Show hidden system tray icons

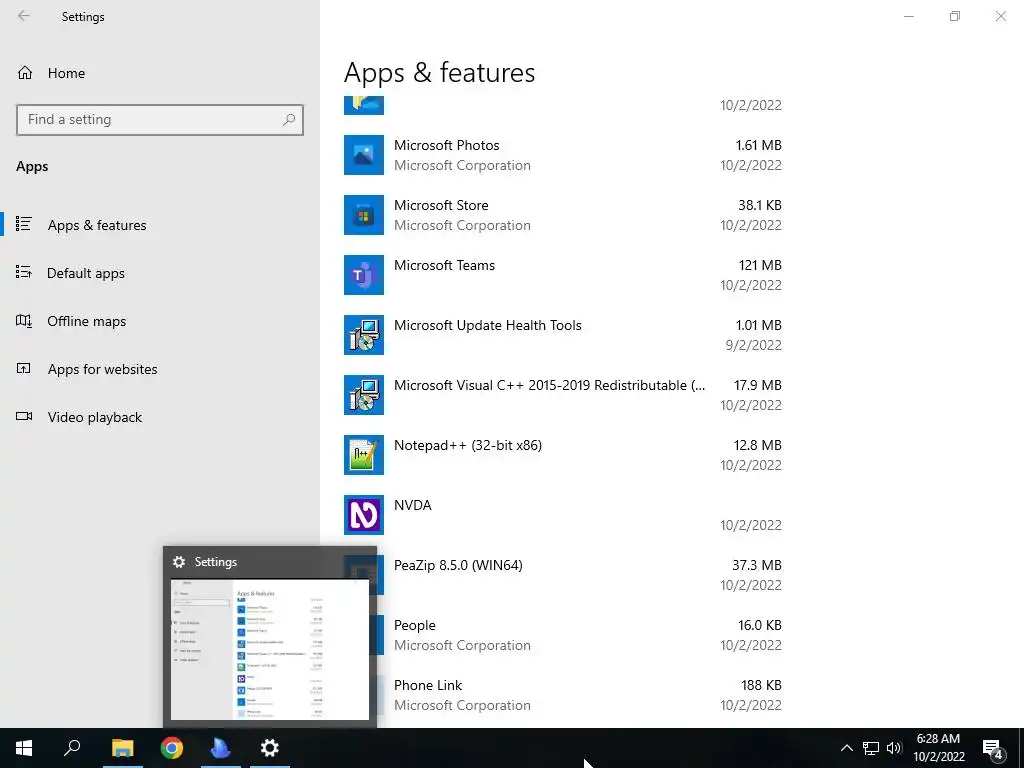[x=846, y=748]
